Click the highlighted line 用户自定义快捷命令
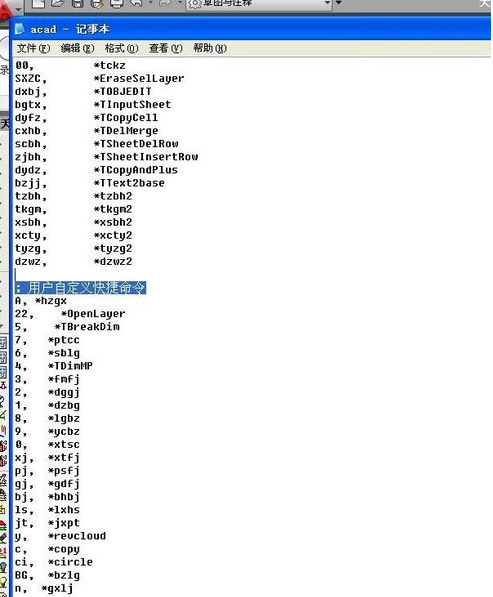 (x=80, y=288)
